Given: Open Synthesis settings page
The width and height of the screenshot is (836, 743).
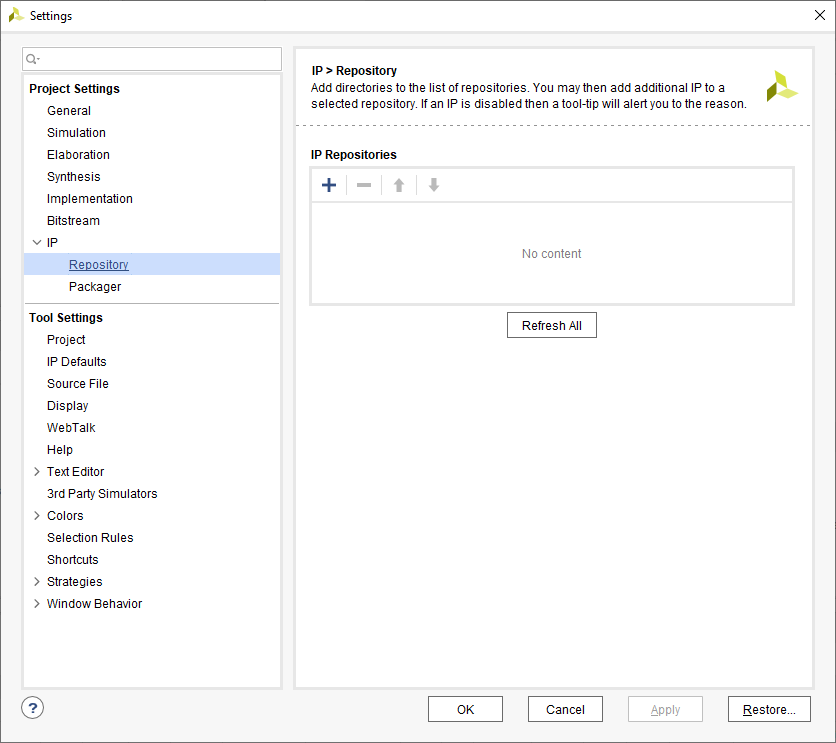Looking at the screenshot, I should [x=74, y=176].
